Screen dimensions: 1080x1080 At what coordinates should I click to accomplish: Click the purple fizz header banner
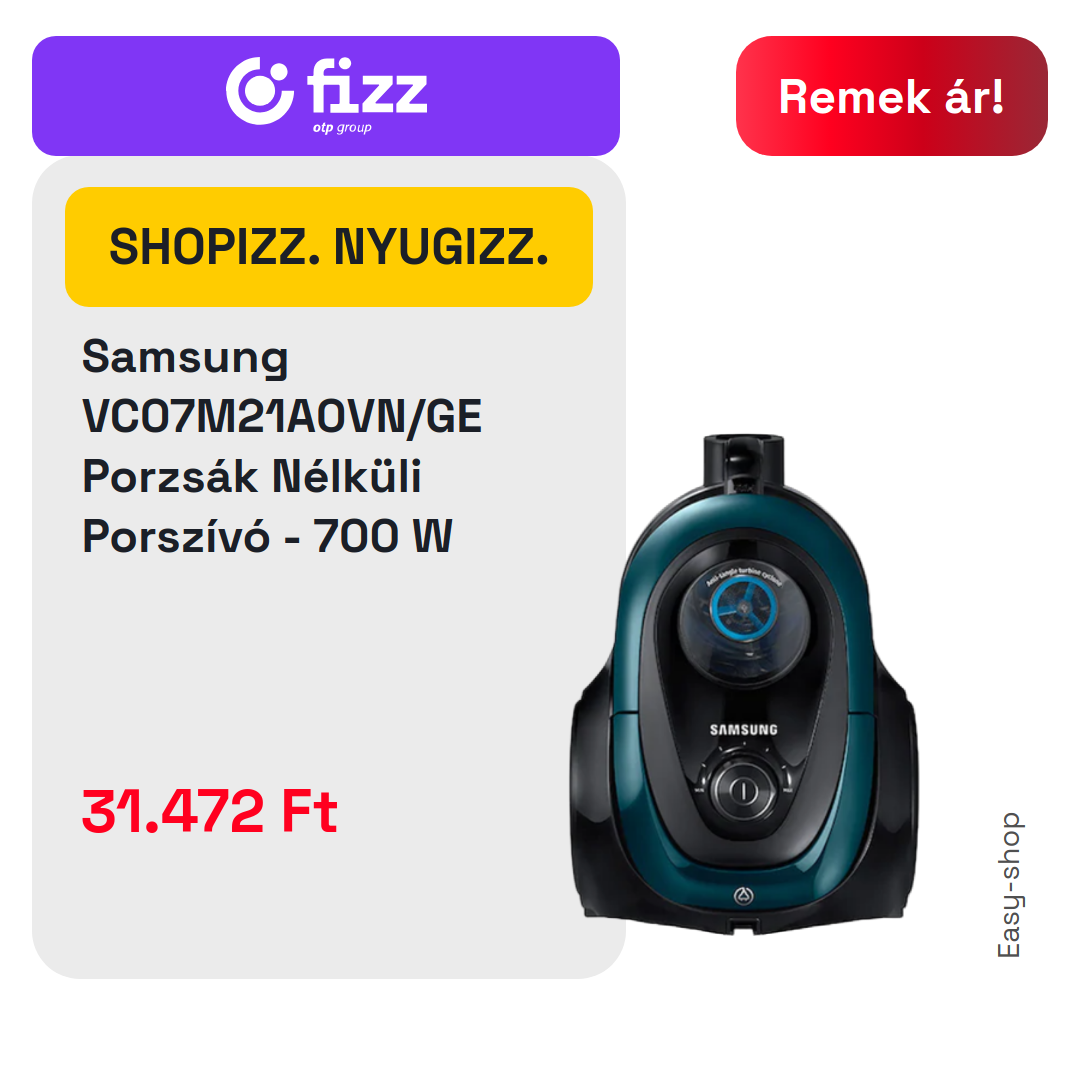click(x=326, y=96)
